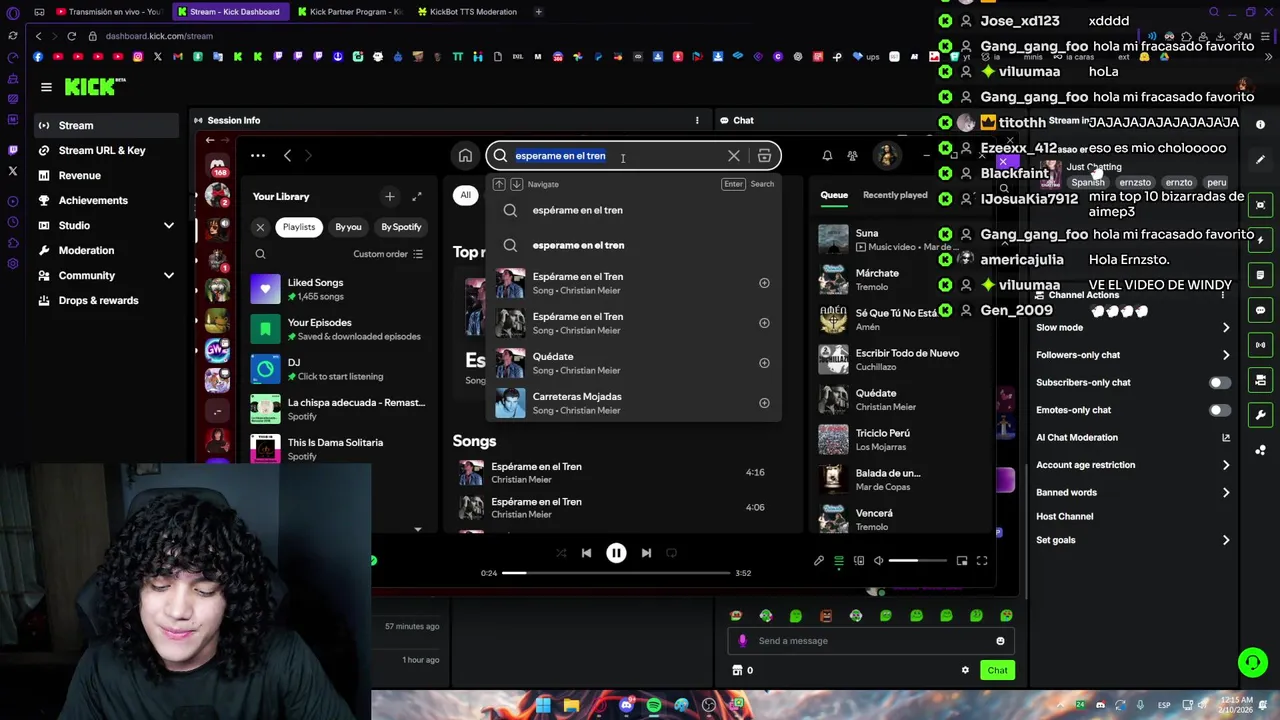This screenshot has height=720, width=1280.
Task: Mute Spotify volume speaker icon
Action: coord(879,561)
